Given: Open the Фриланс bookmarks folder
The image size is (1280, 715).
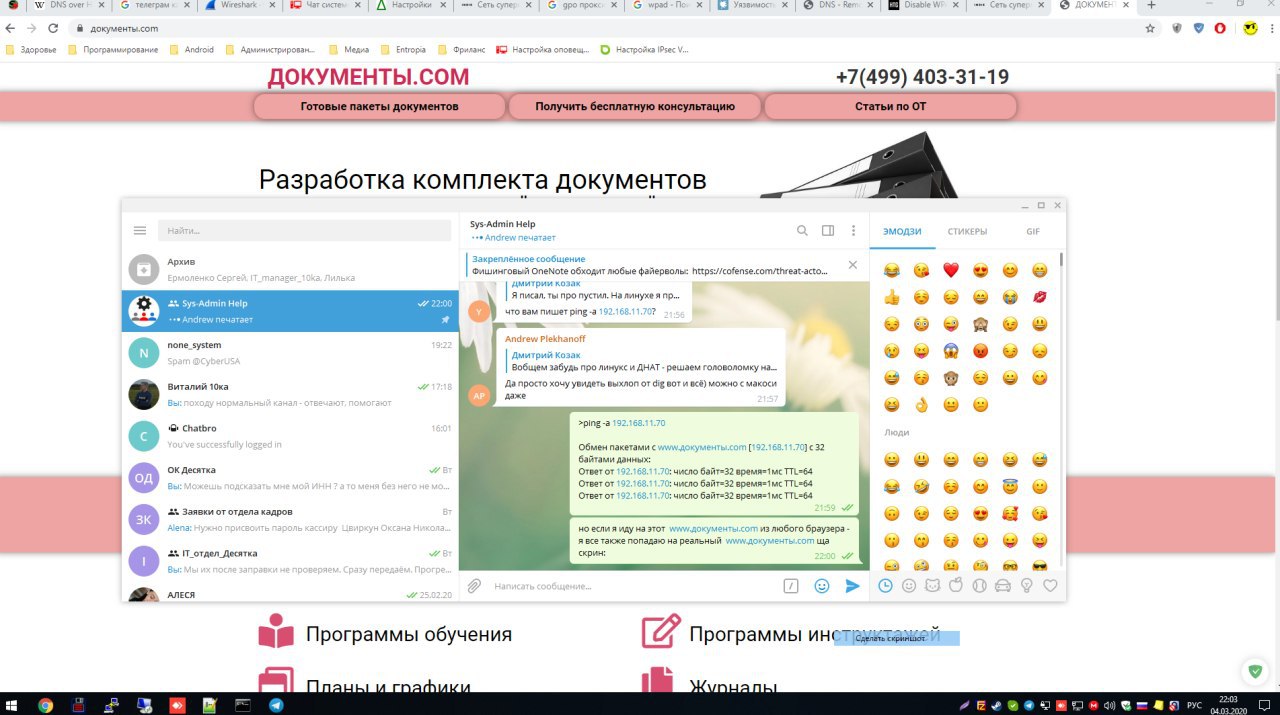Looking at the screenshot, I should click(x=462, y=49).
